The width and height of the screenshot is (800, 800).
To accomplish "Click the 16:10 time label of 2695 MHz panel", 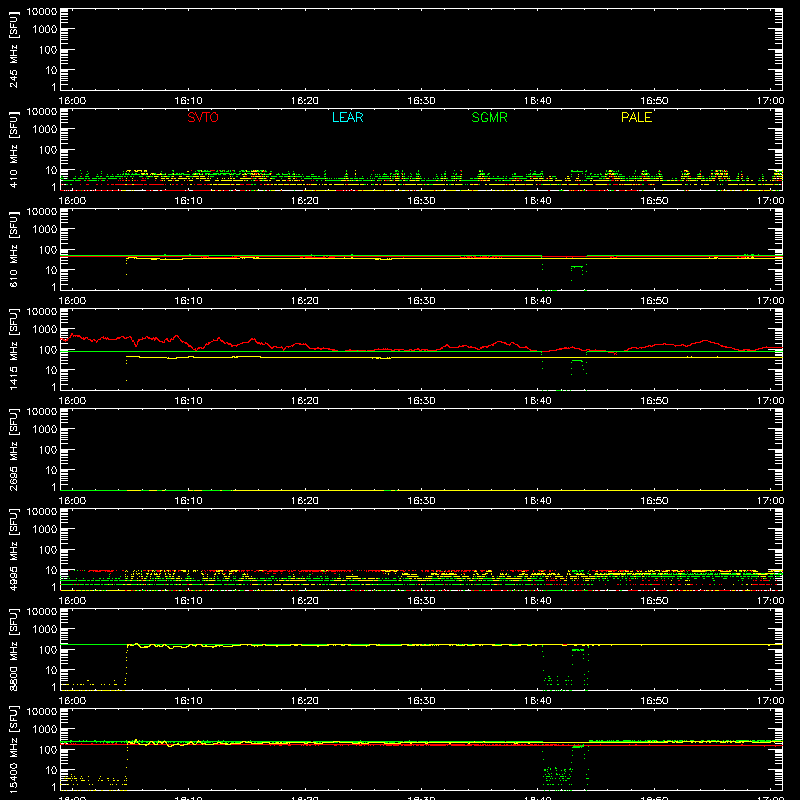I will click(x=188, y=501).
